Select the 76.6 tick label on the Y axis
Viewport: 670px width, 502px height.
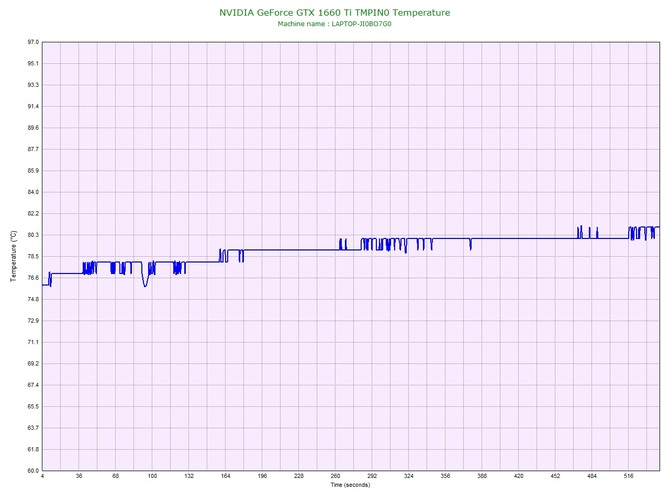[x=32, y=278]
